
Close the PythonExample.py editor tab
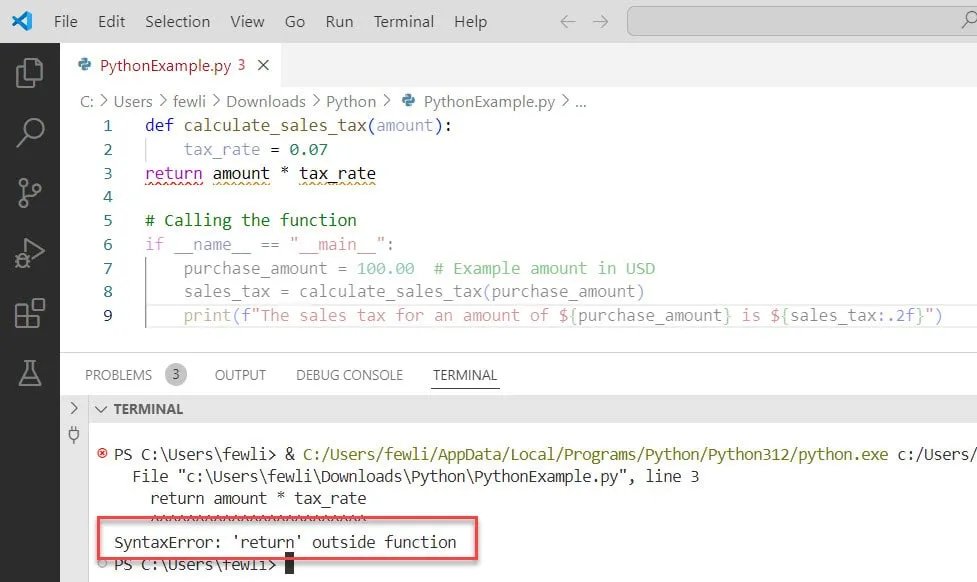pos(264,66)
